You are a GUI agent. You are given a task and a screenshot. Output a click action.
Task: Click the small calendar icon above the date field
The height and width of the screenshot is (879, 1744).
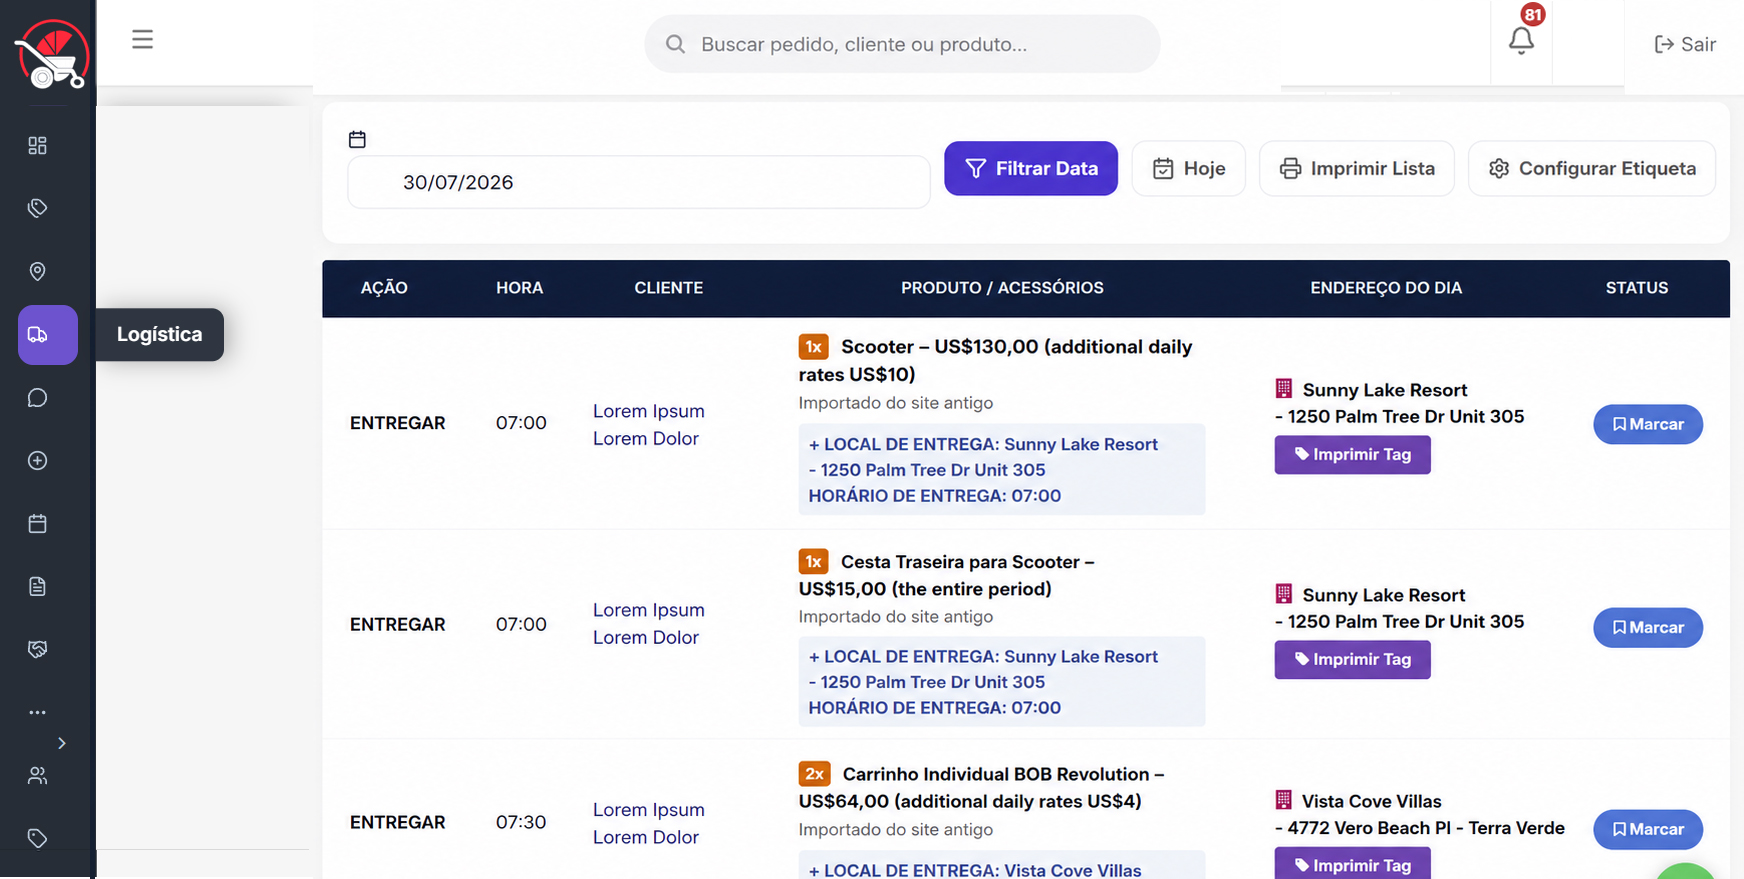click(357, 139)
